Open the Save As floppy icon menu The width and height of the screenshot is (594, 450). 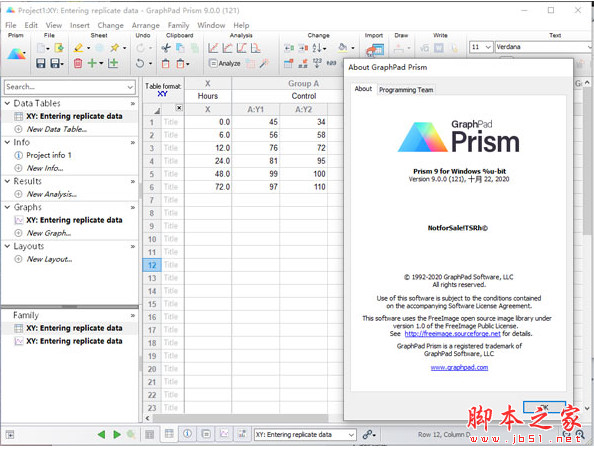pos(57,63)
